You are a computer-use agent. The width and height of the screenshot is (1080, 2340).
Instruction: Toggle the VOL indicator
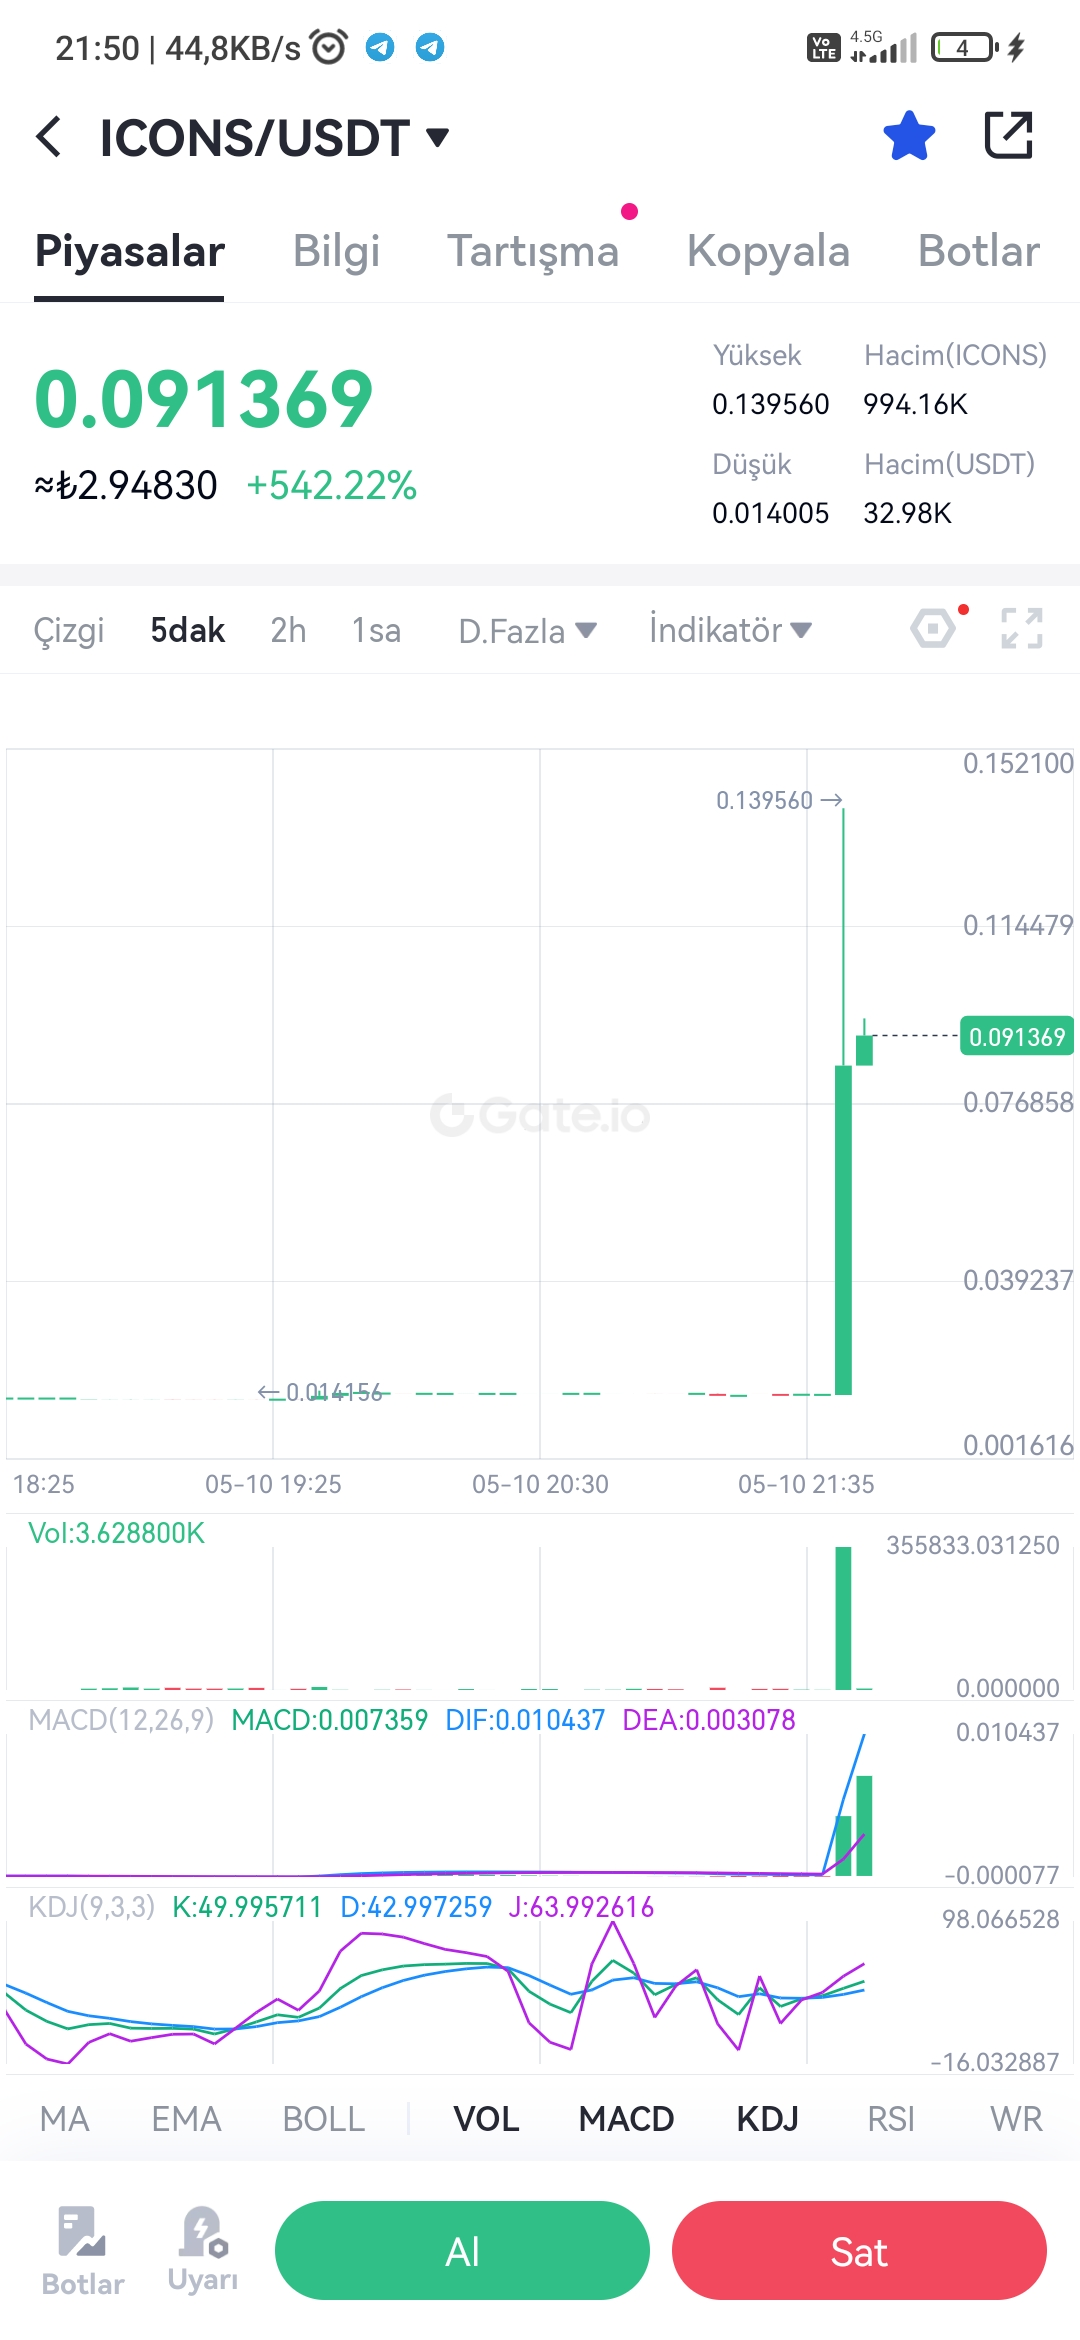pyautogui.click(x=486, y=2118)
